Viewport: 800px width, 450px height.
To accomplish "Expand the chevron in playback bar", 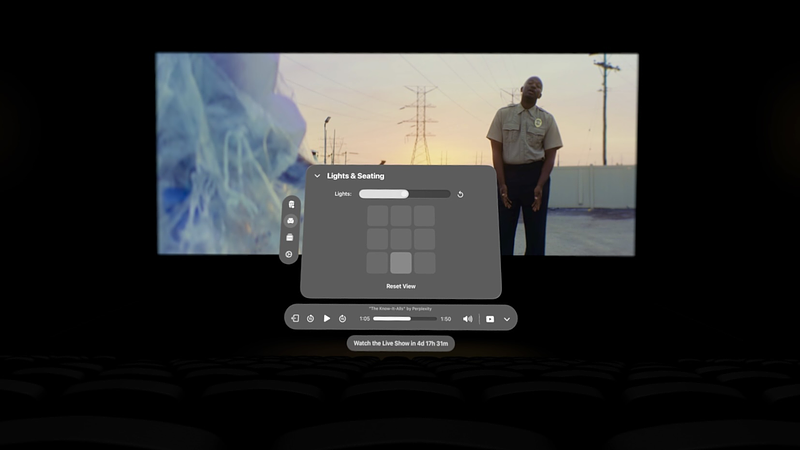I will point(507,319).
